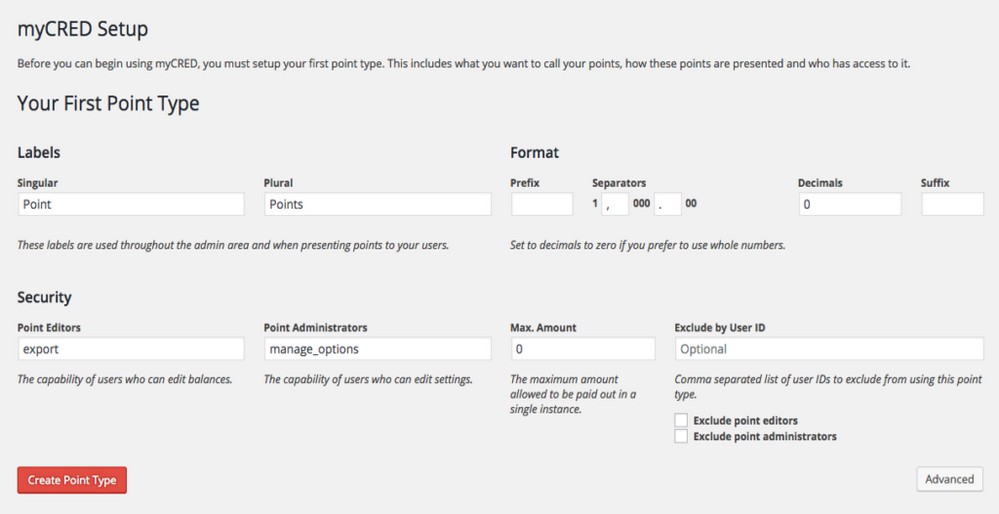Click the Exclude by User ID field
This screenshot has width=999, height=514.
829,349
